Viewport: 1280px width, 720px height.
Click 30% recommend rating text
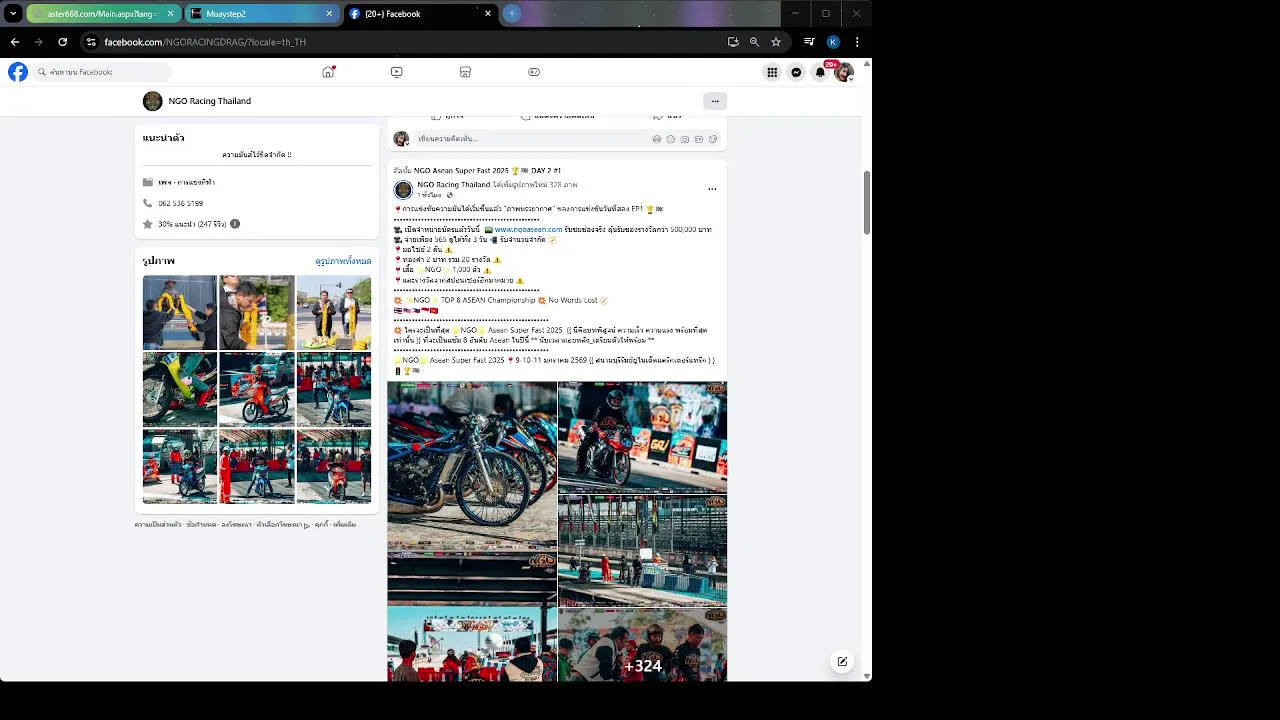(192, 224)
